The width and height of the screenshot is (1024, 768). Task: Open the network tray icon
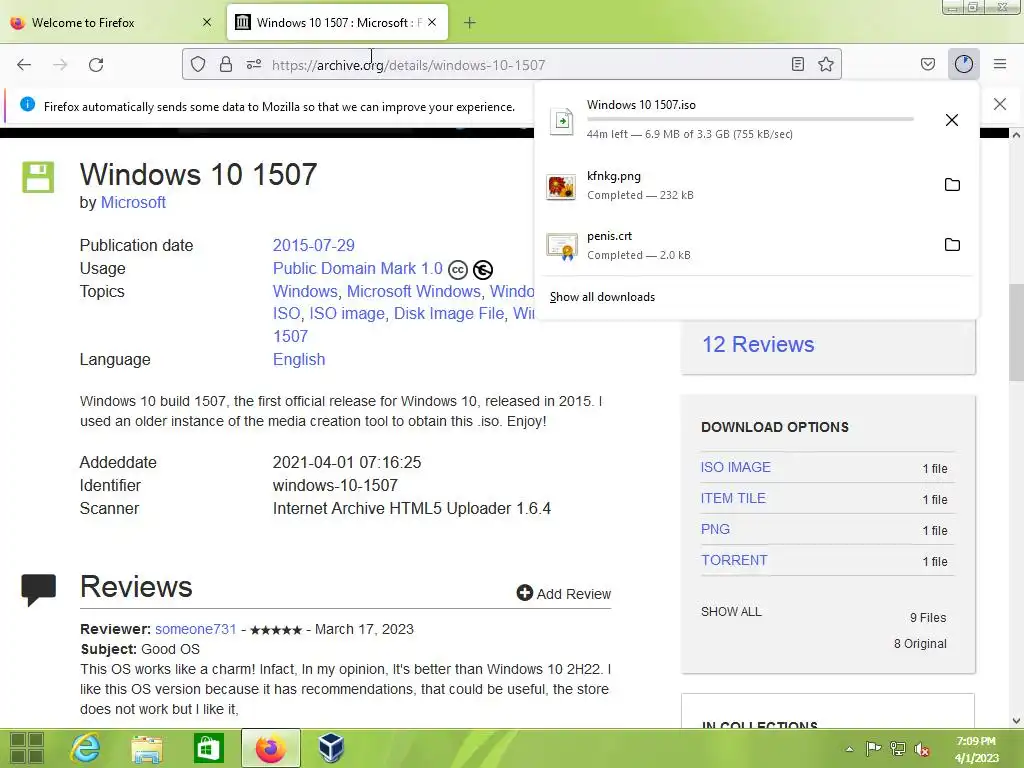898,748
